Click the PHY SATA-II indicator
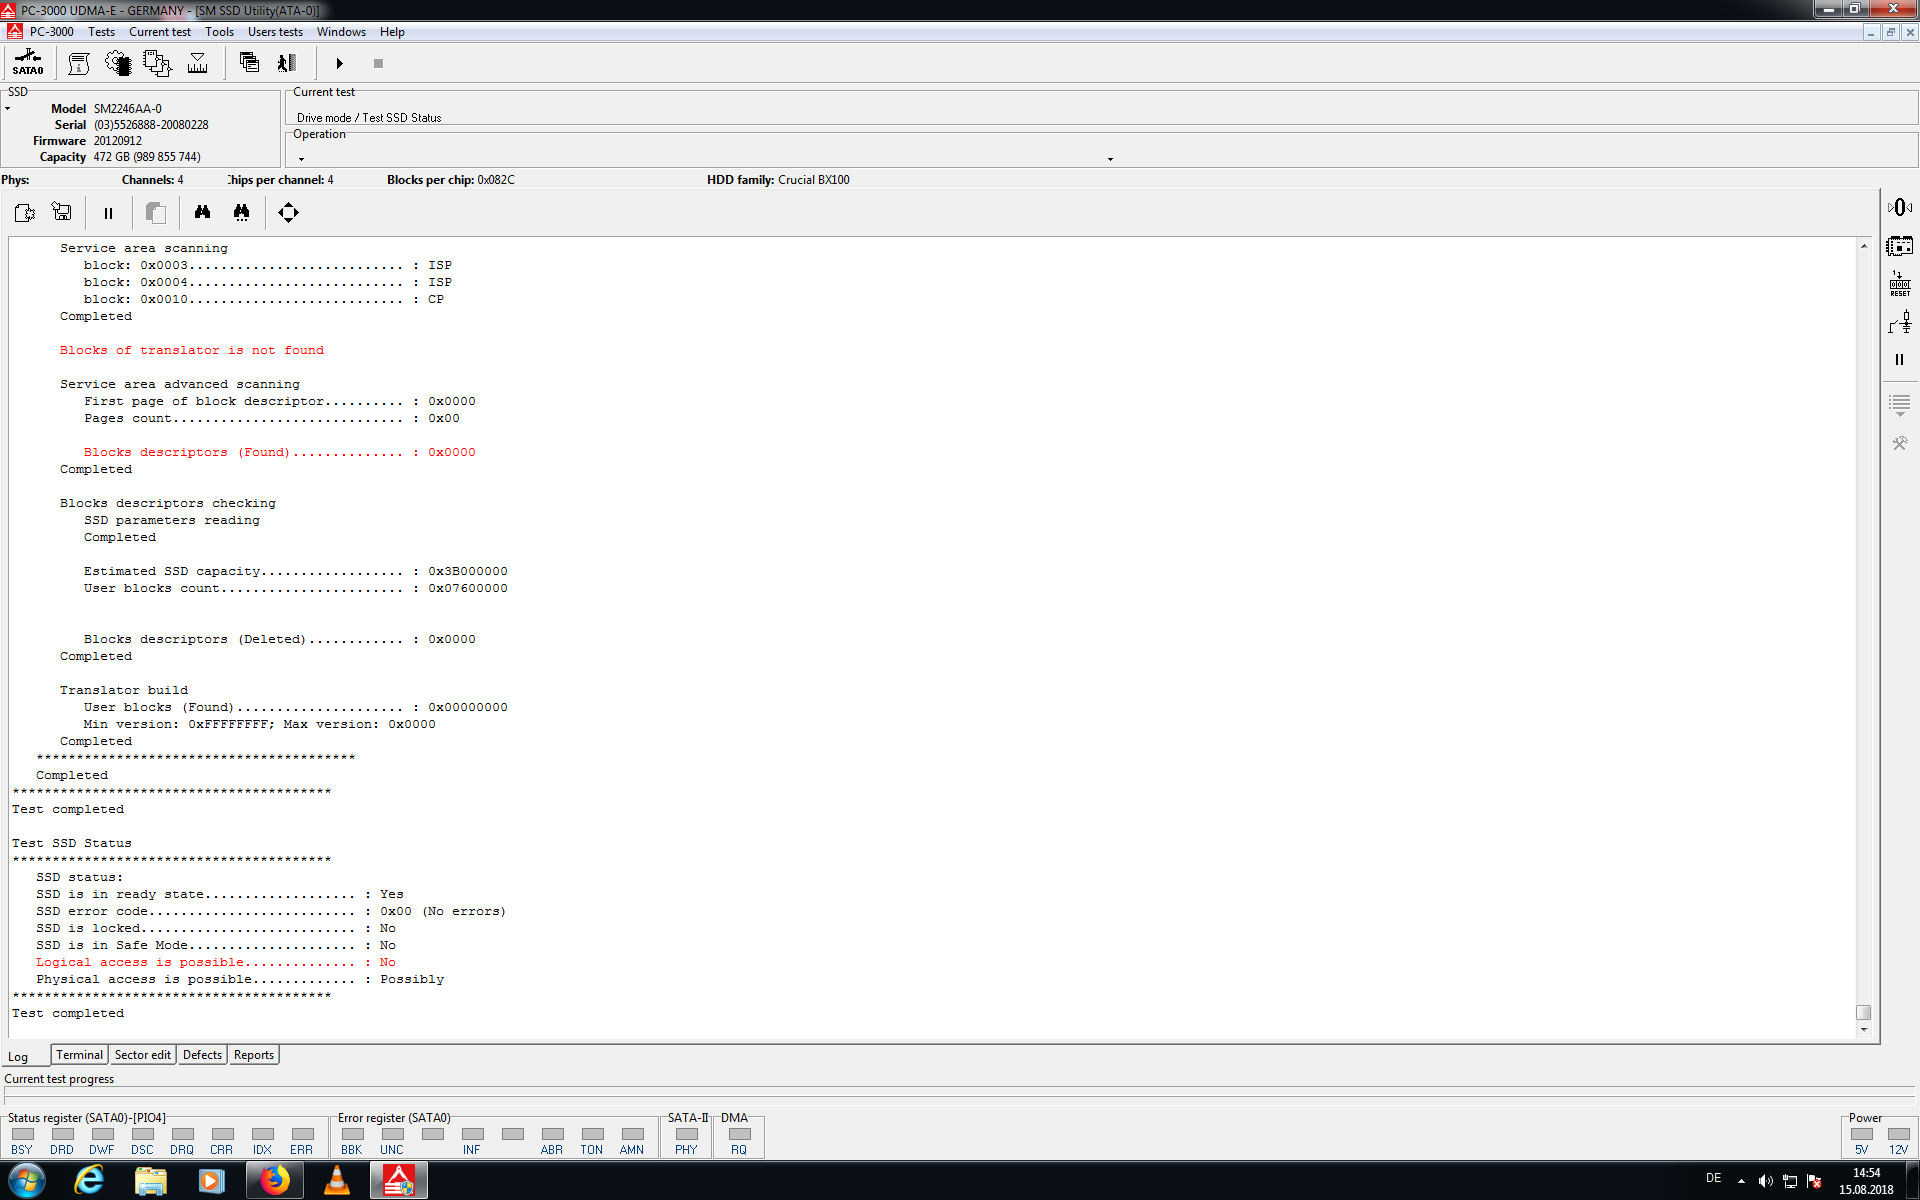Image resolution: width=1920 pixels, height=1200 pixels. (x=686, y=1134)
